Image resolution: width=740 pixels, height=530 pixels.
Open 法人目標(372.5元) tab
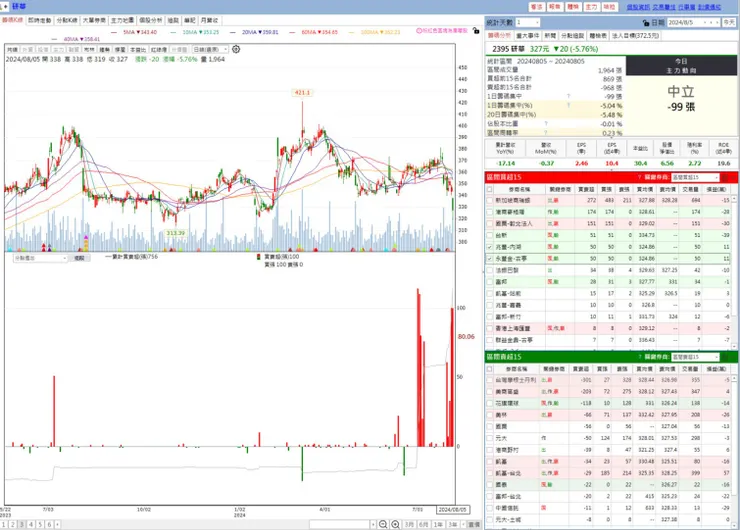click(635, 36)
